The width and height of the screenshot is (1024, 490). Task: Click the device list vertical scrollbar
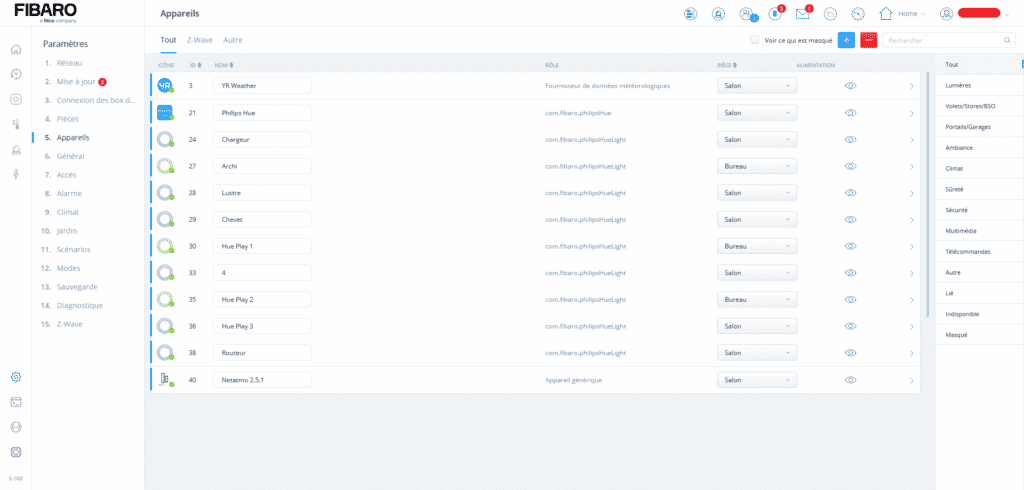click(927, 194)
